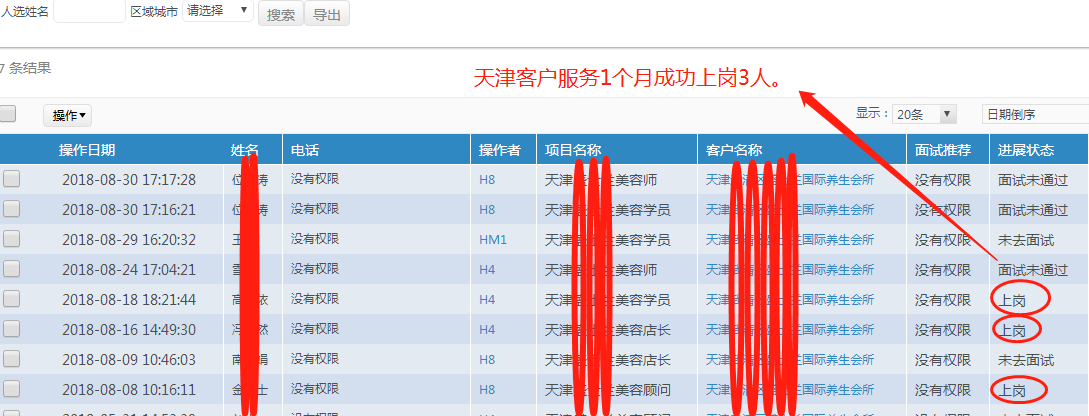Tick checkbox for row 2018-08-30 17:17:28
The height and width of the screenshot is (416, 1089).
pos(11,179)
